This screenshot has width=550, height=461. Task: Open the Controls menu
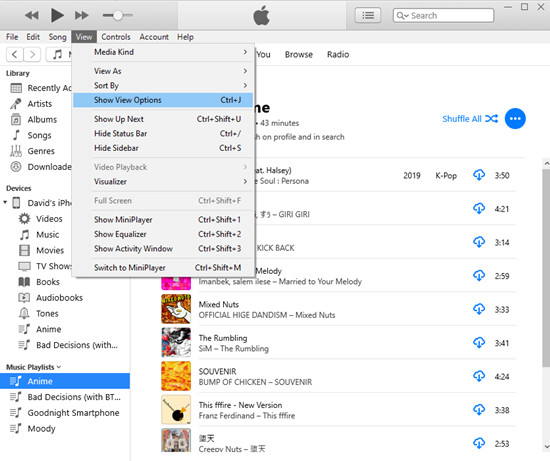pyautogui.click(x=116, y=37)
